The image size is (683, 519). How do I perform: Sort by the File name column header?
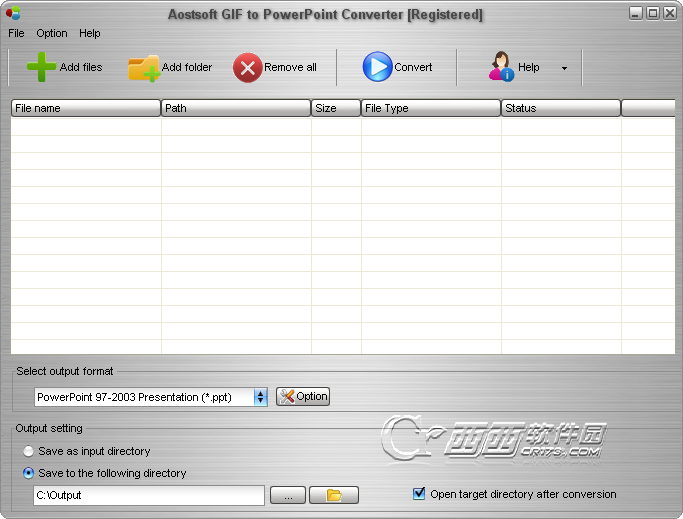pos(86,108)
